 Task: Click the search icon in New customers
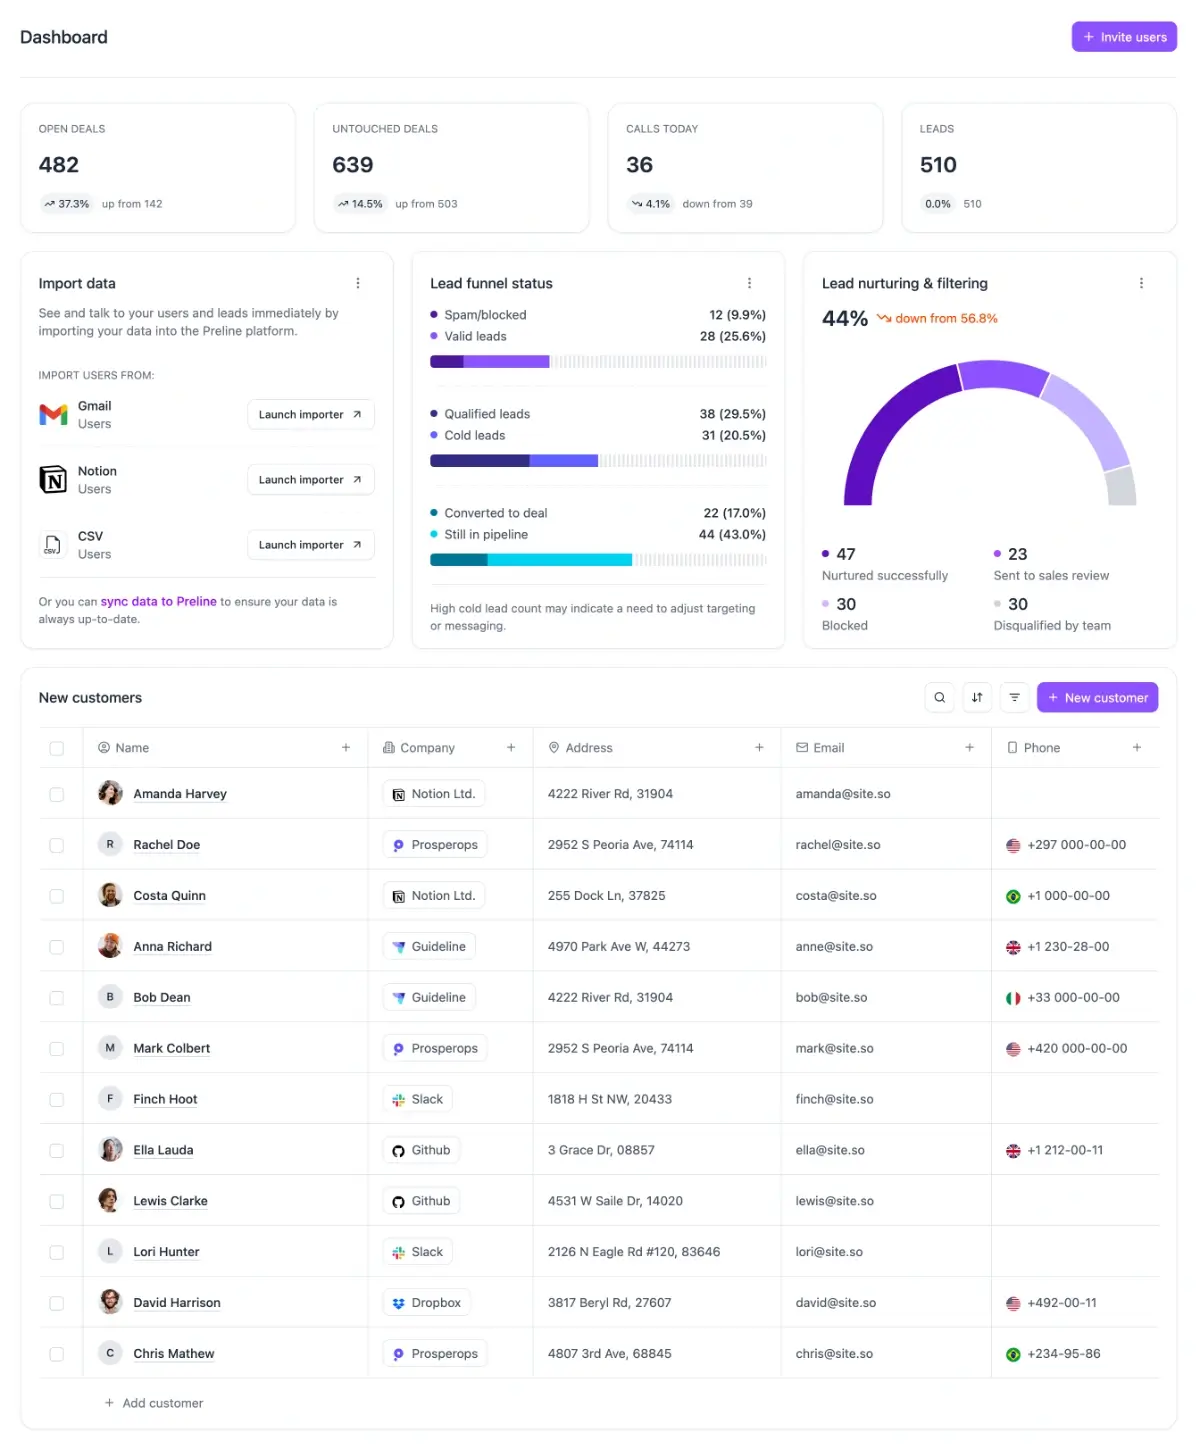[939, 697]
